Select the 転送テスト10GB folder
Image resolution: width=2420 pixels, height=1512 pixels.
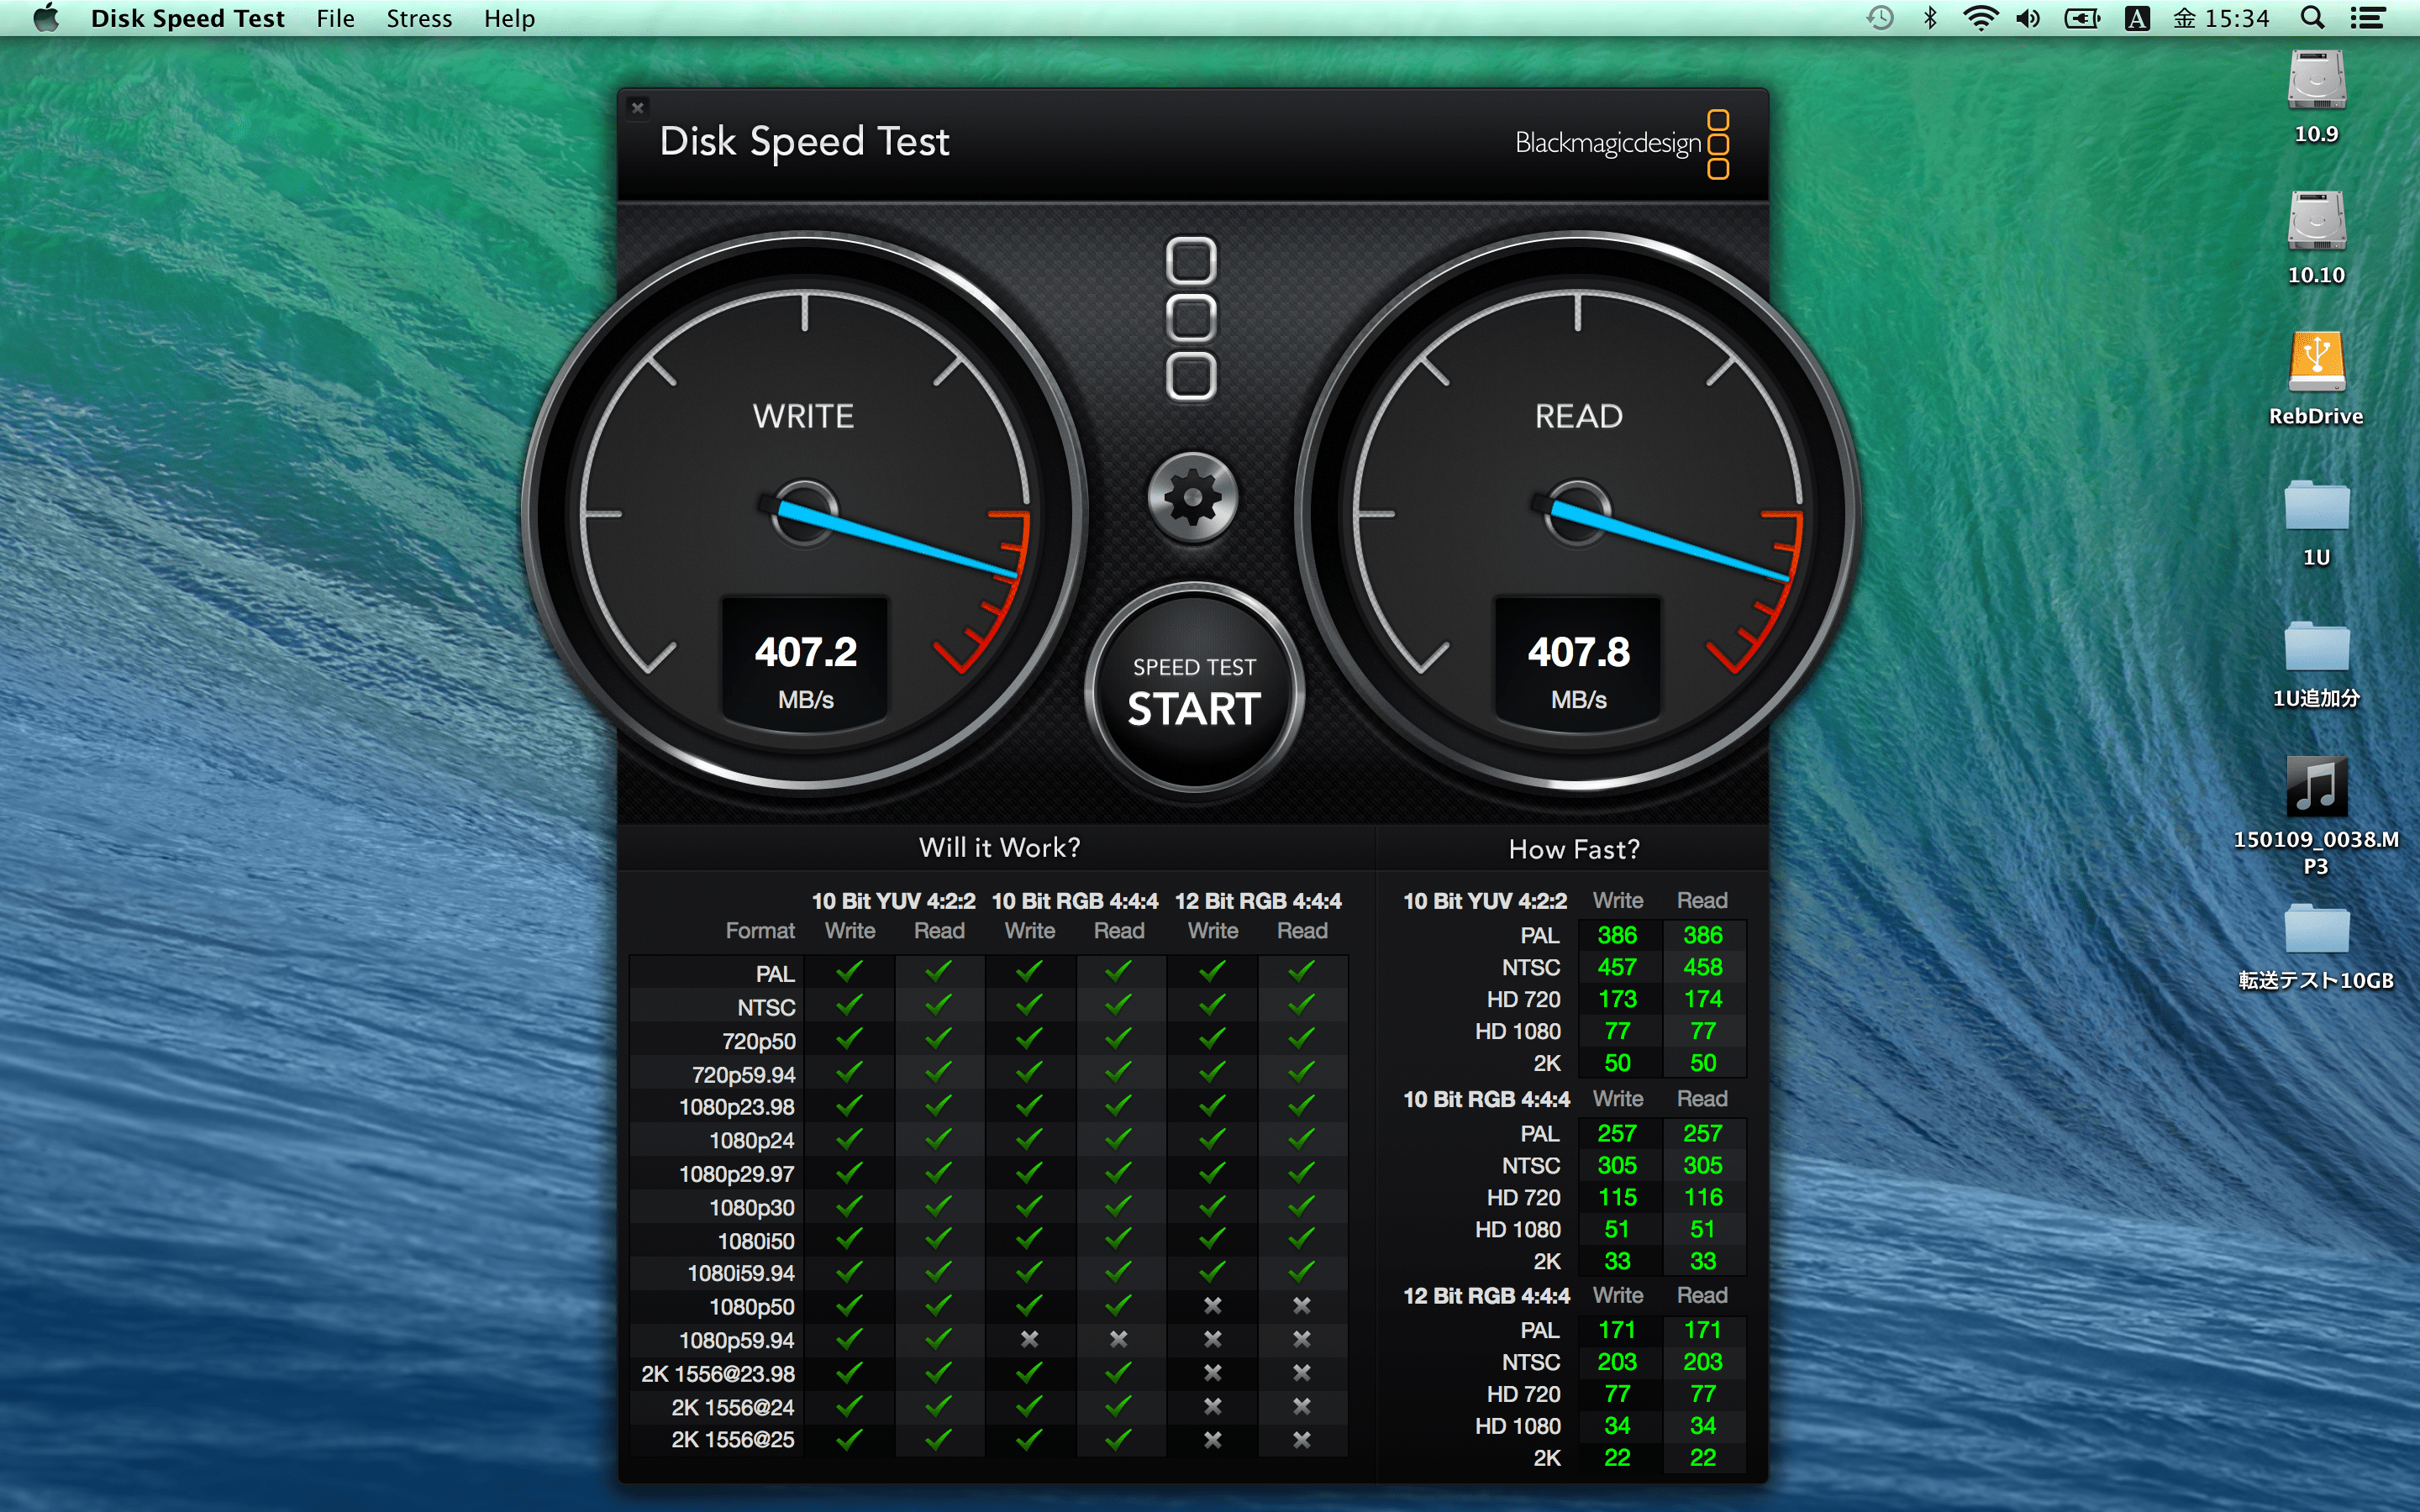pos(2316,929)
